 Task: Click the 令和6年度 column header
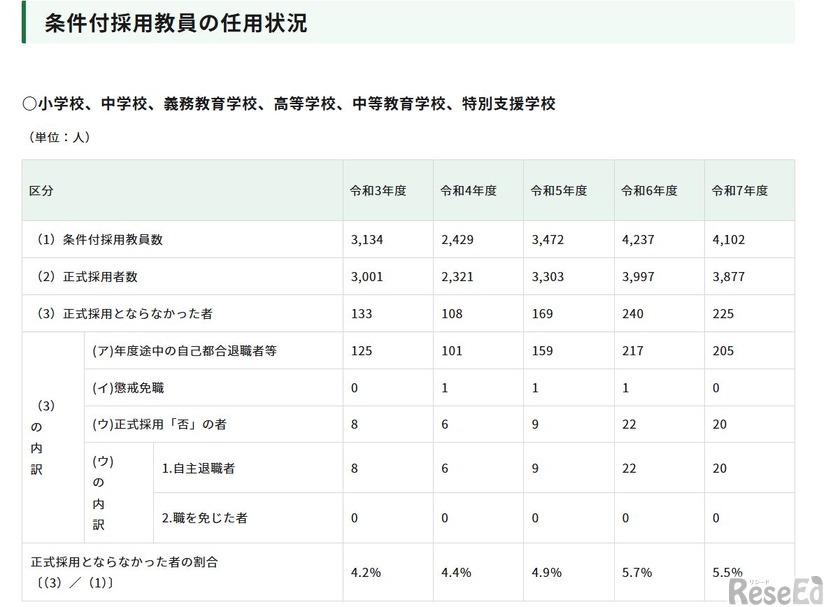(x=648, y=191)
